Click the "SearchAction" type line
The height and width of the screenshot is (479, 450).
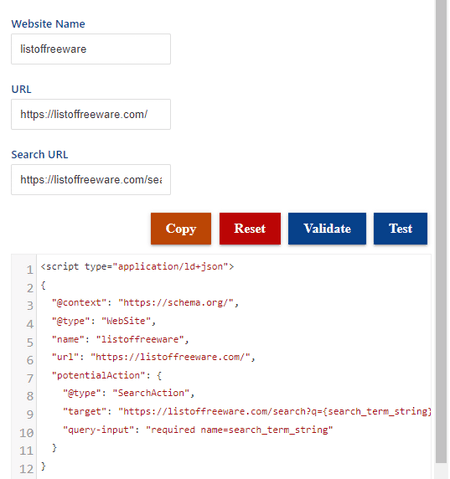(129, 393)
